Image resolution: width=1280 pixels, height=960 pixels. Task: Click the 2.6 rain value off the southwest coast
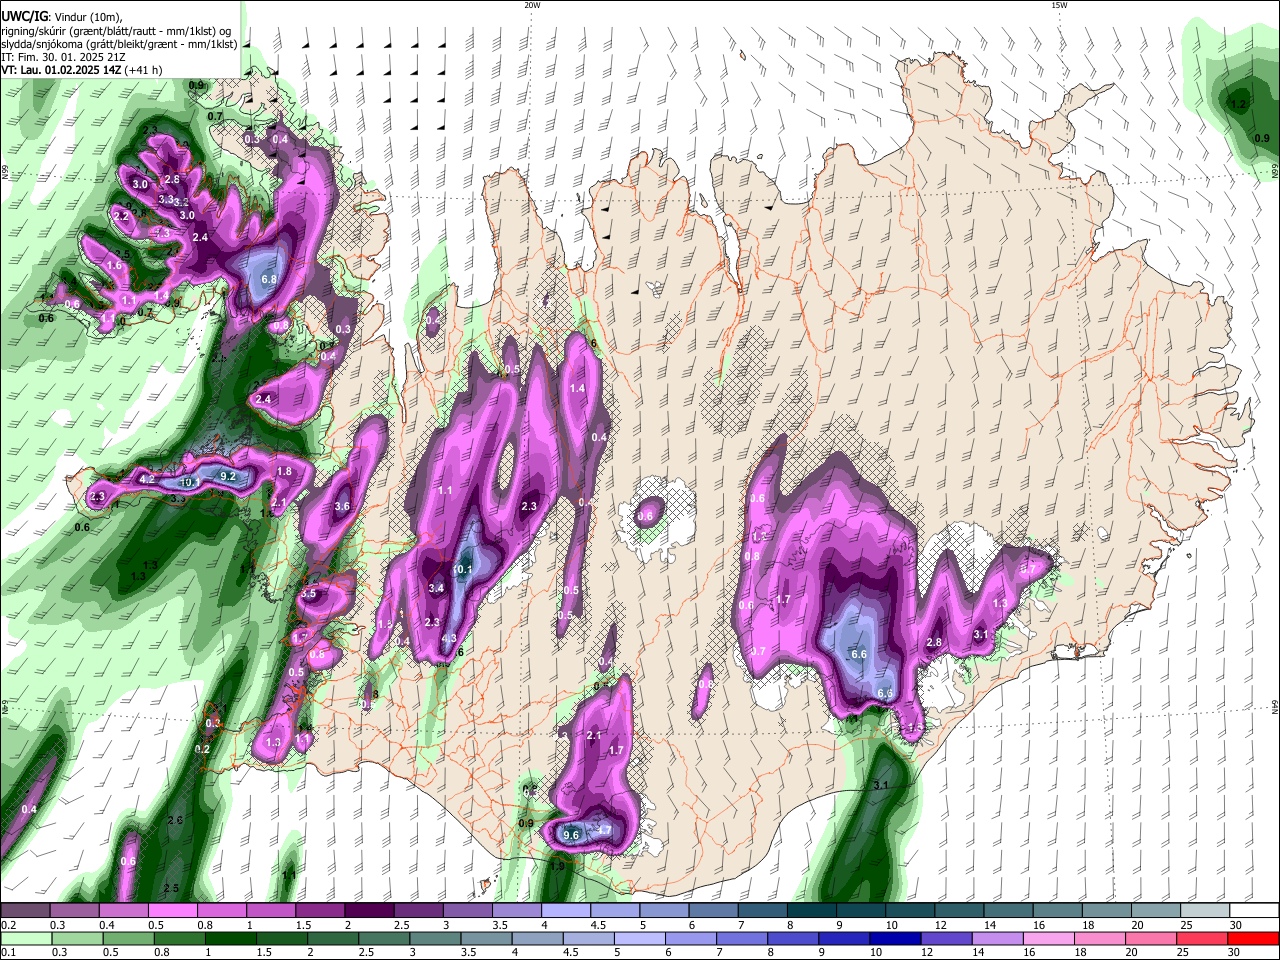coord(175,820)
